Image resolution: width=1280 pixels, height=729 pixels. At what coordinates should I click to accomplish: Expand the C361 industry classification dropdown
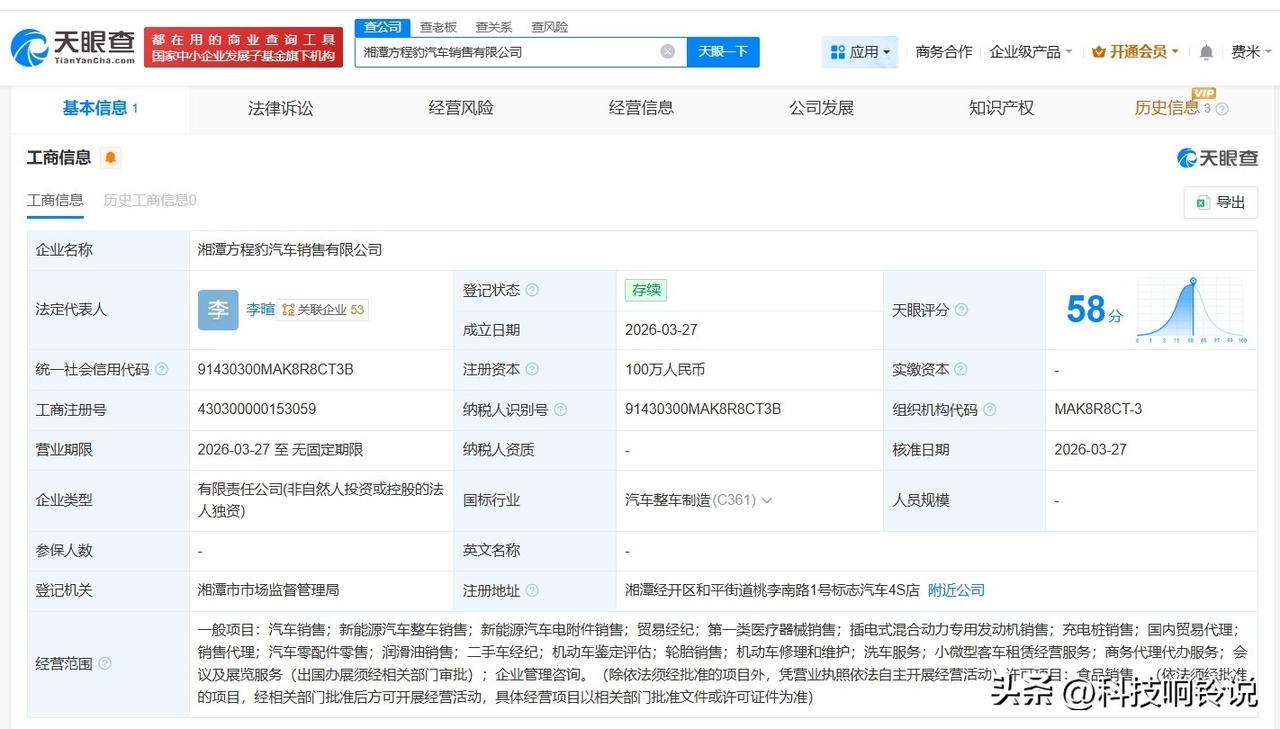pyautogui.click(x=768, y=499)
